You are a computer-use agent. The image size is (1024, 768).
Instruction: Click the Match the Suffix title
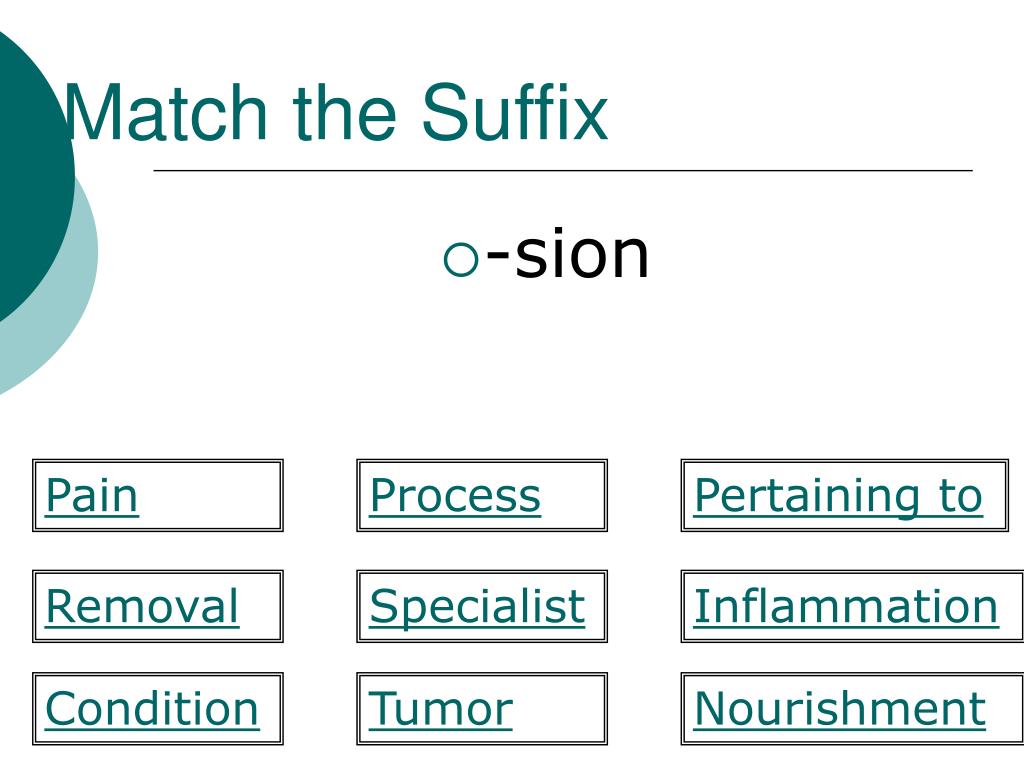(x=336, y=112)
